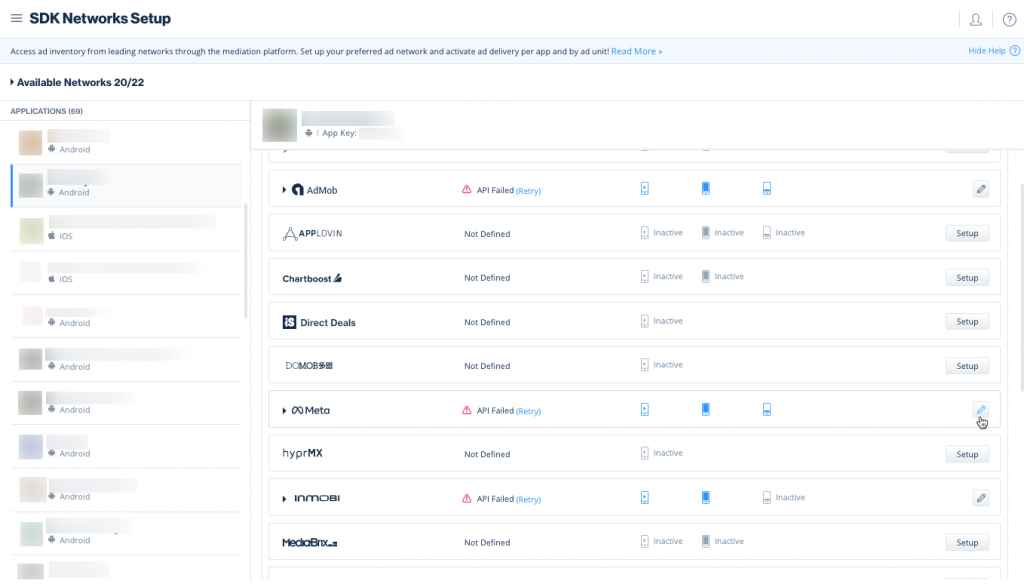Select the first iOS application in list

pyautogui.click(x=125, y=229)
